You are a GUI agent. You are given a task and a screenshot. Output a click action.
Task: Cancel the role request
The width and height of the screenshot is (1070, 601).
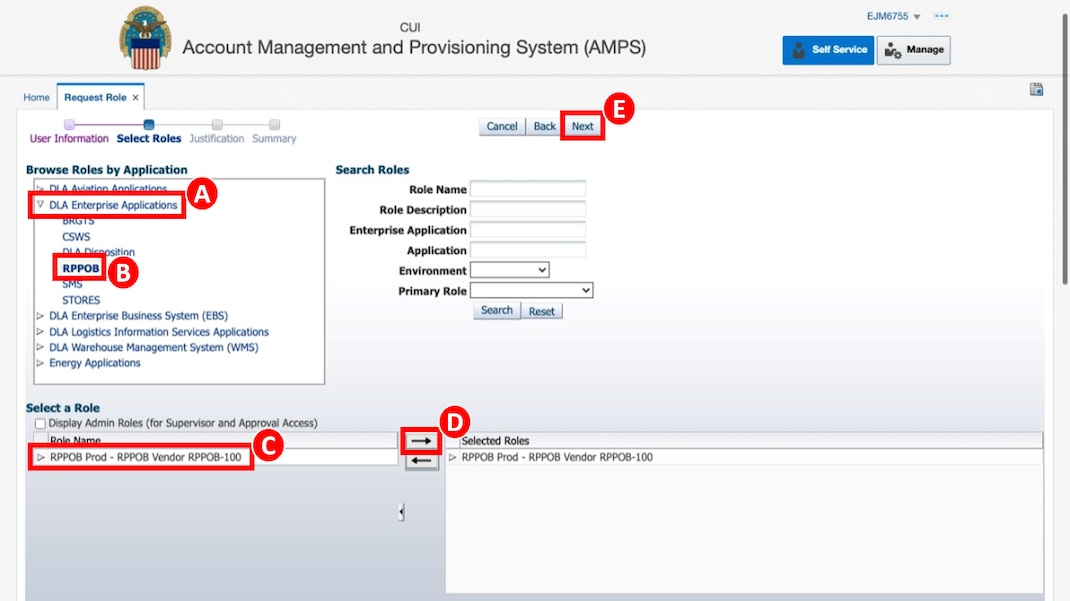click(x=502, y=126)
